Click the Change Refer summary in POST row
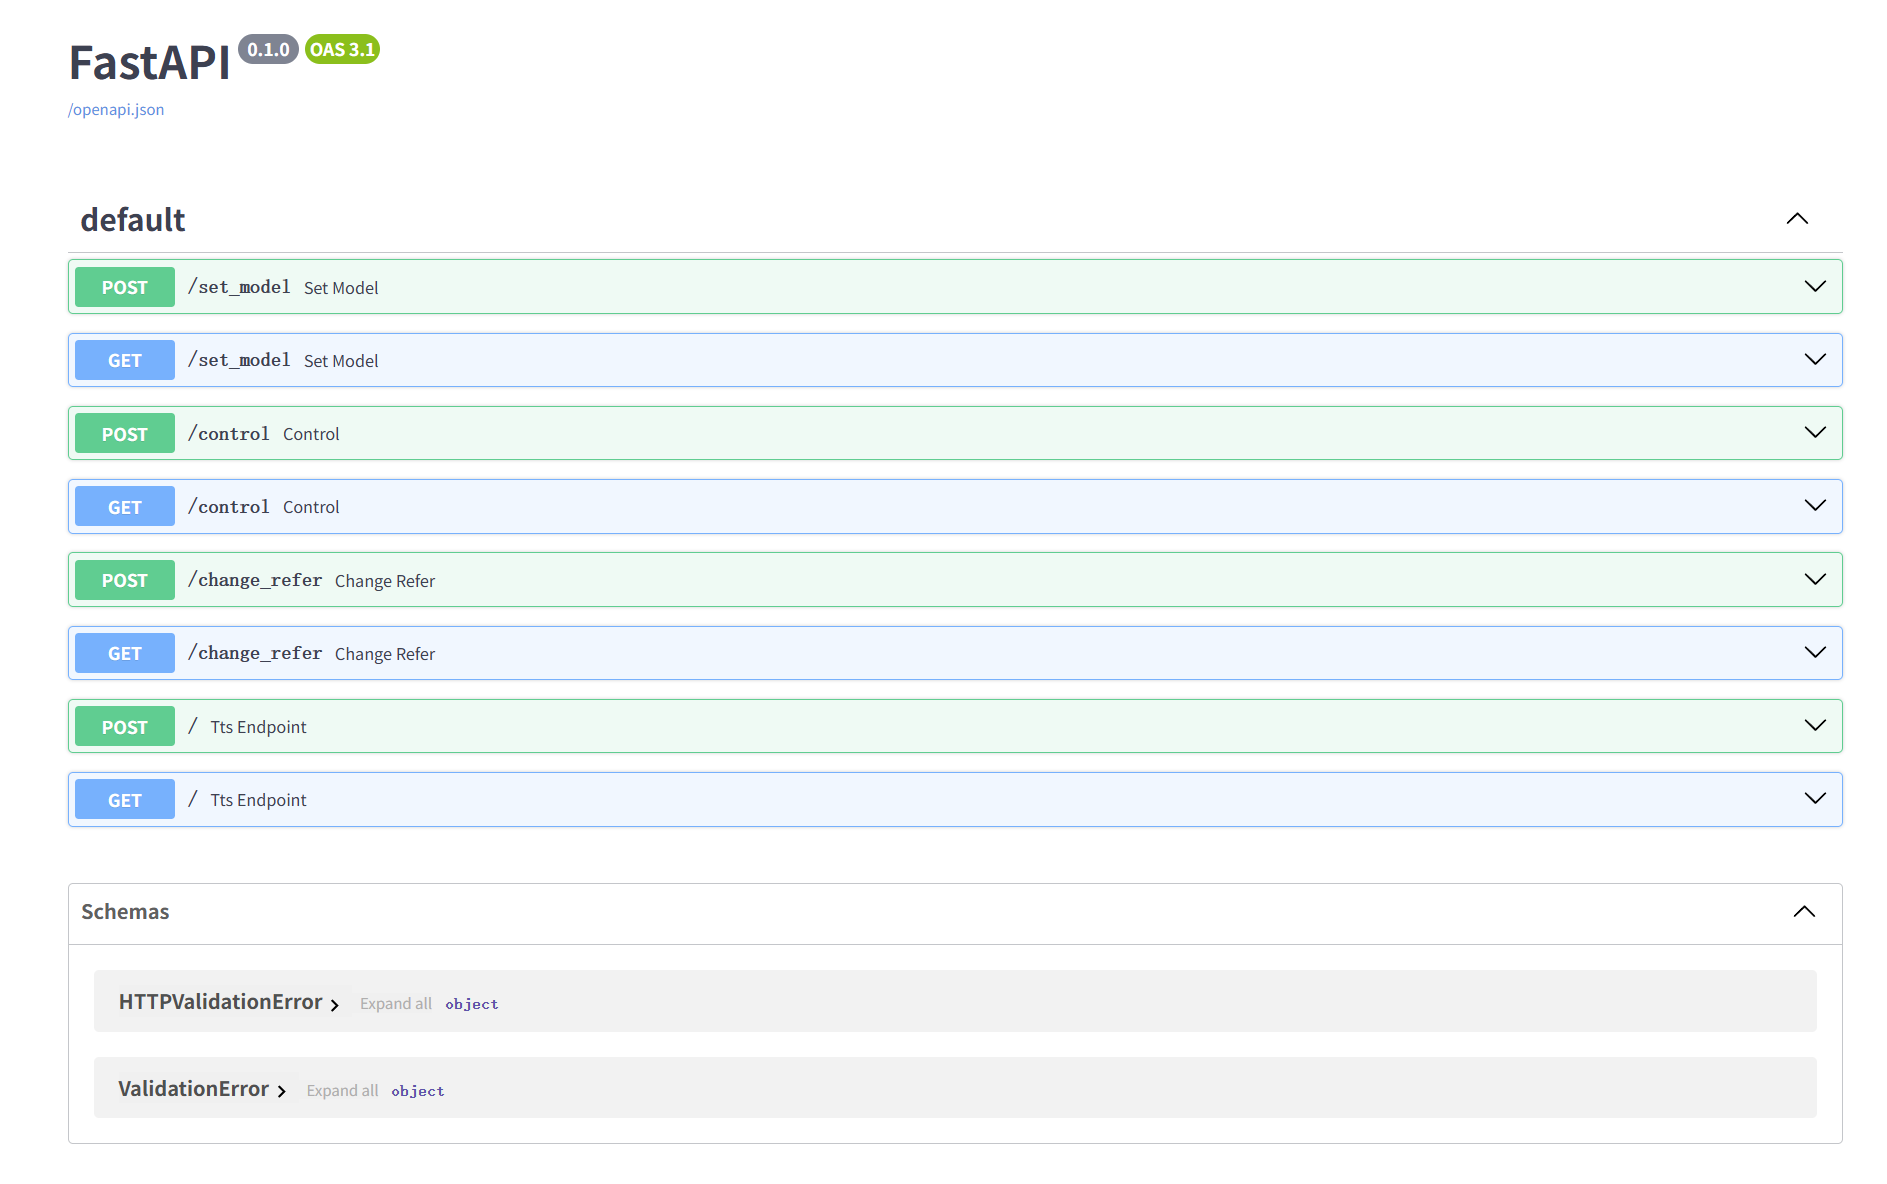 tap(385, 581)
